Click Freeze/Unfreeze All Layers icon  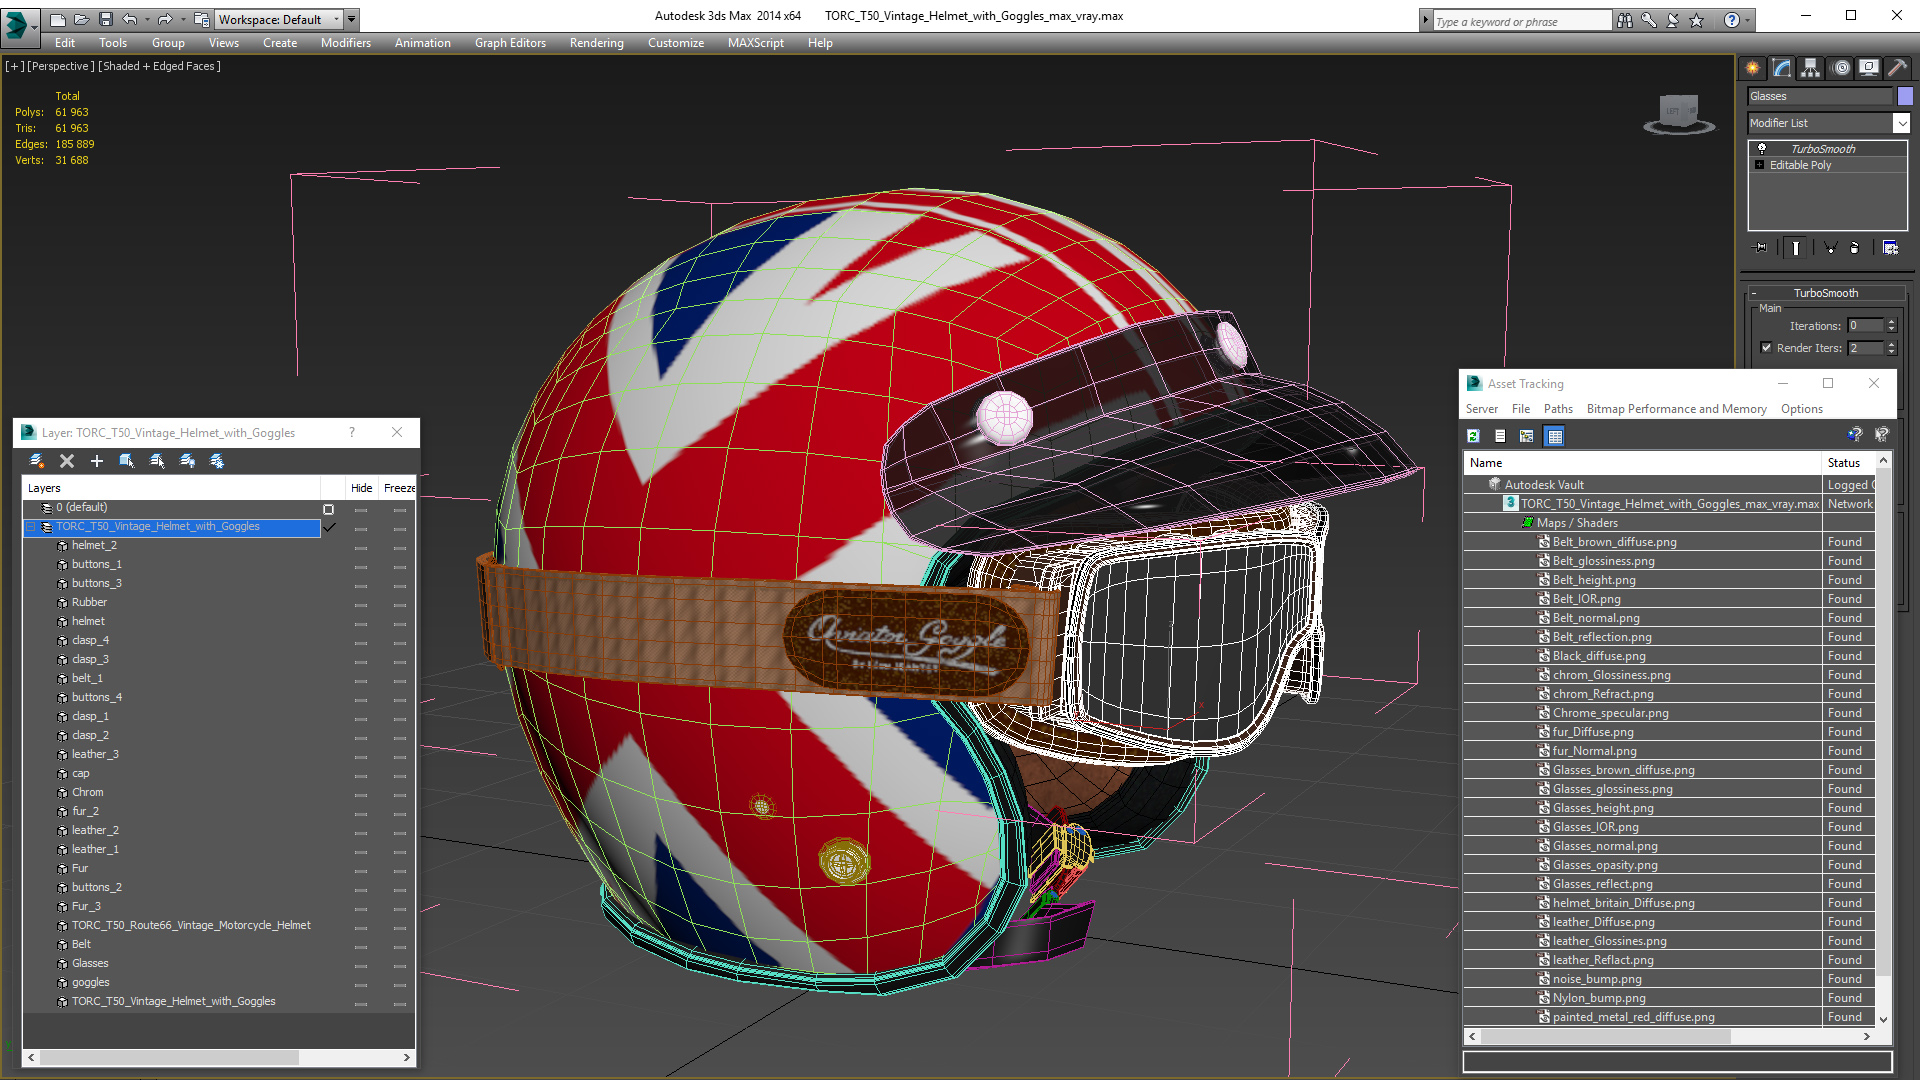217,461
